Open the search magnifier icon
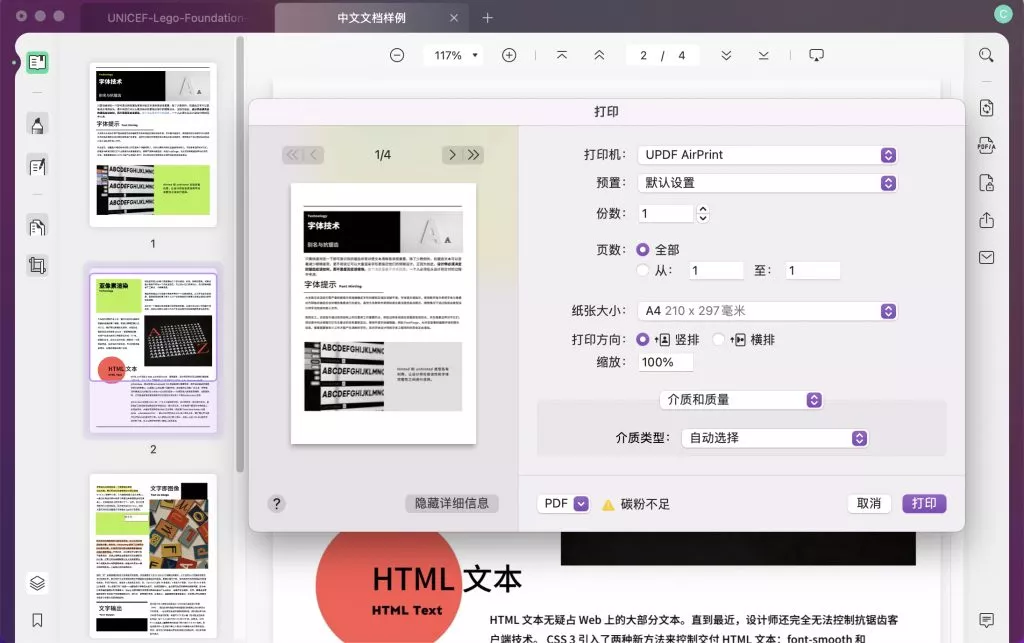Screen dimensions: 1024x643 coord(986,55)
